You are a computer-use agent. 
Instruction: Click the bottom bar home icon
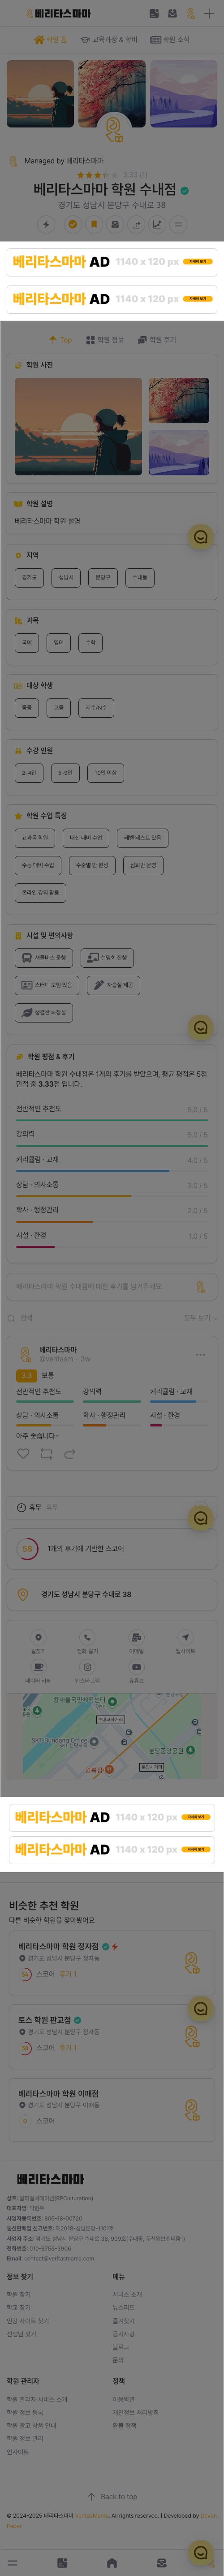click(112, 2562)
